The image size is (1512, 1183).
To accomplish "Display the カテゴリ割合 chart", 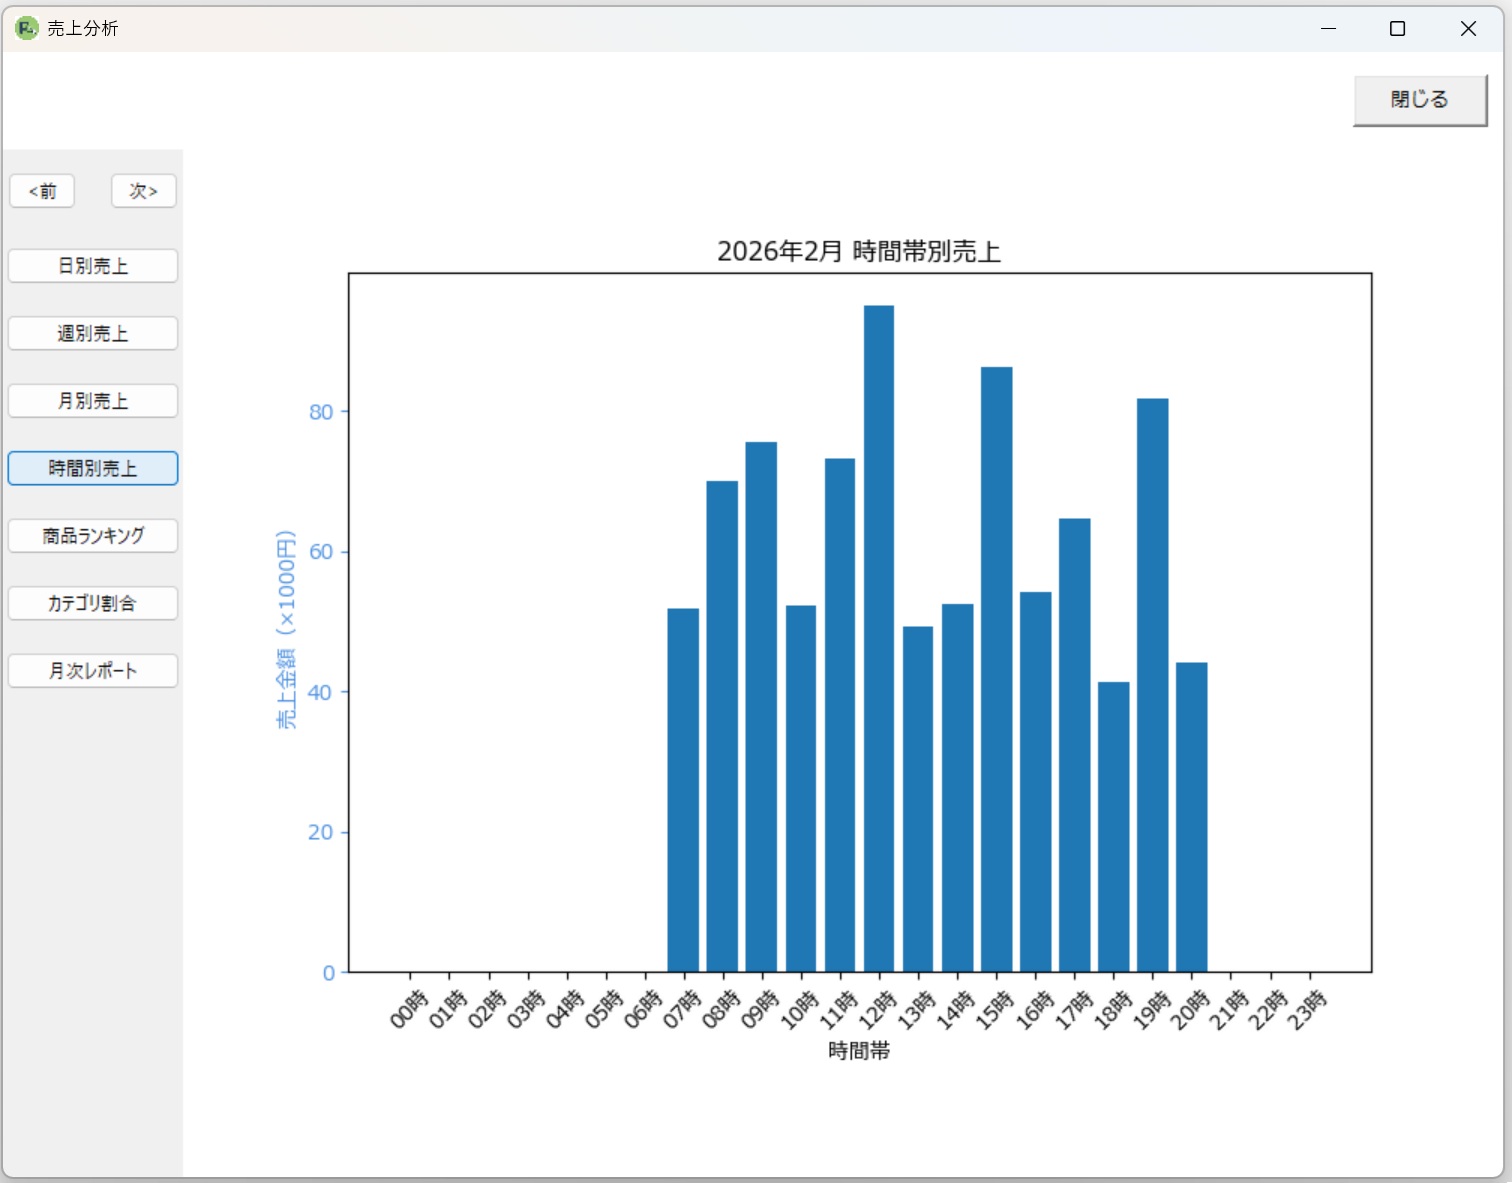I will [x=93, y=603].
